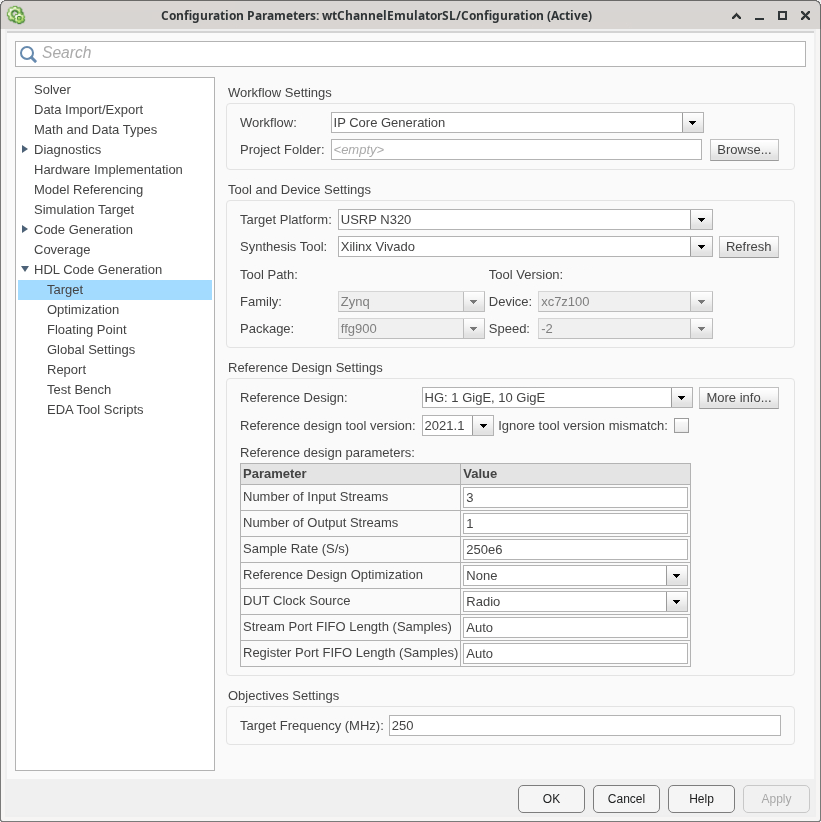This screenshot has width=821, height=822.
Task: Open the disabled Speed dropdown
Action: tap(701, 329)
